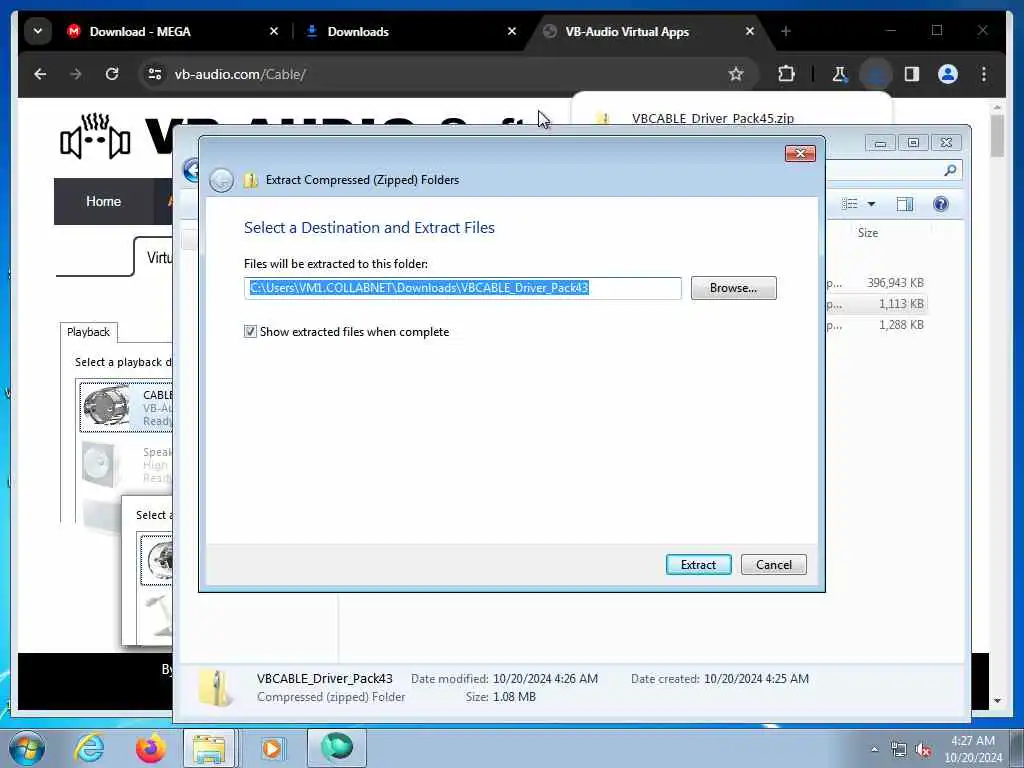Open the browser extensions menu
The height and width of the screenshot is (768, 1024).
point(786,74)
